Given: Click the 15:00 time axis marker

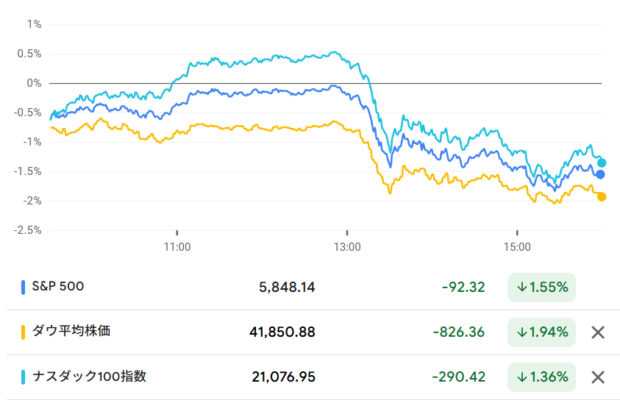Looking at the screenshot, I should (x=517, y=247).
